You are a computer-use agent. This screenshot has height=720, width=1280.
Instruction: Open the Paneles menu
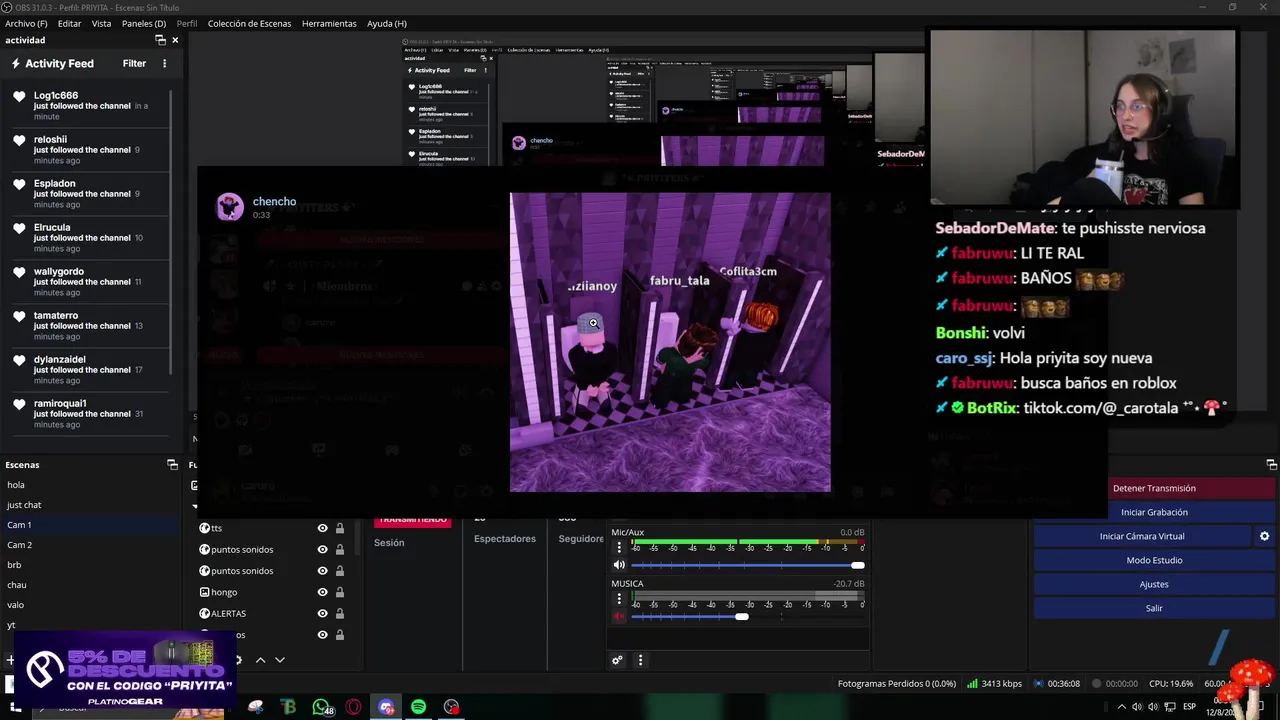point(144,23)
